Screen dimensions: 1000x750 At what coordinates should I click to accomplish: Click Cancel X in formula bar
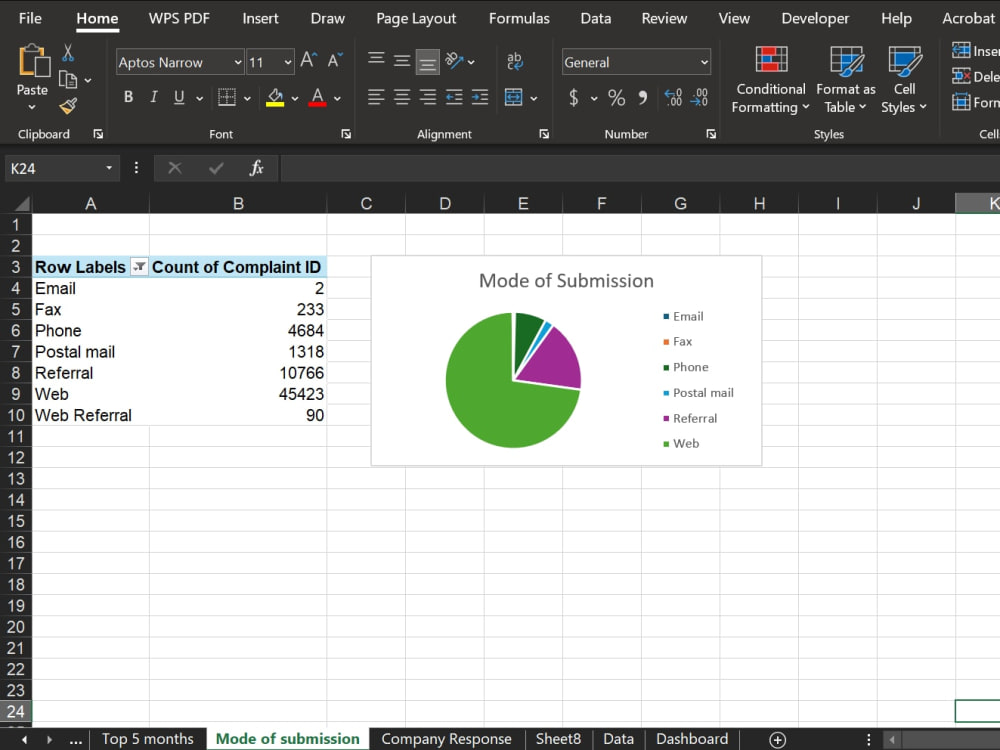175,168
